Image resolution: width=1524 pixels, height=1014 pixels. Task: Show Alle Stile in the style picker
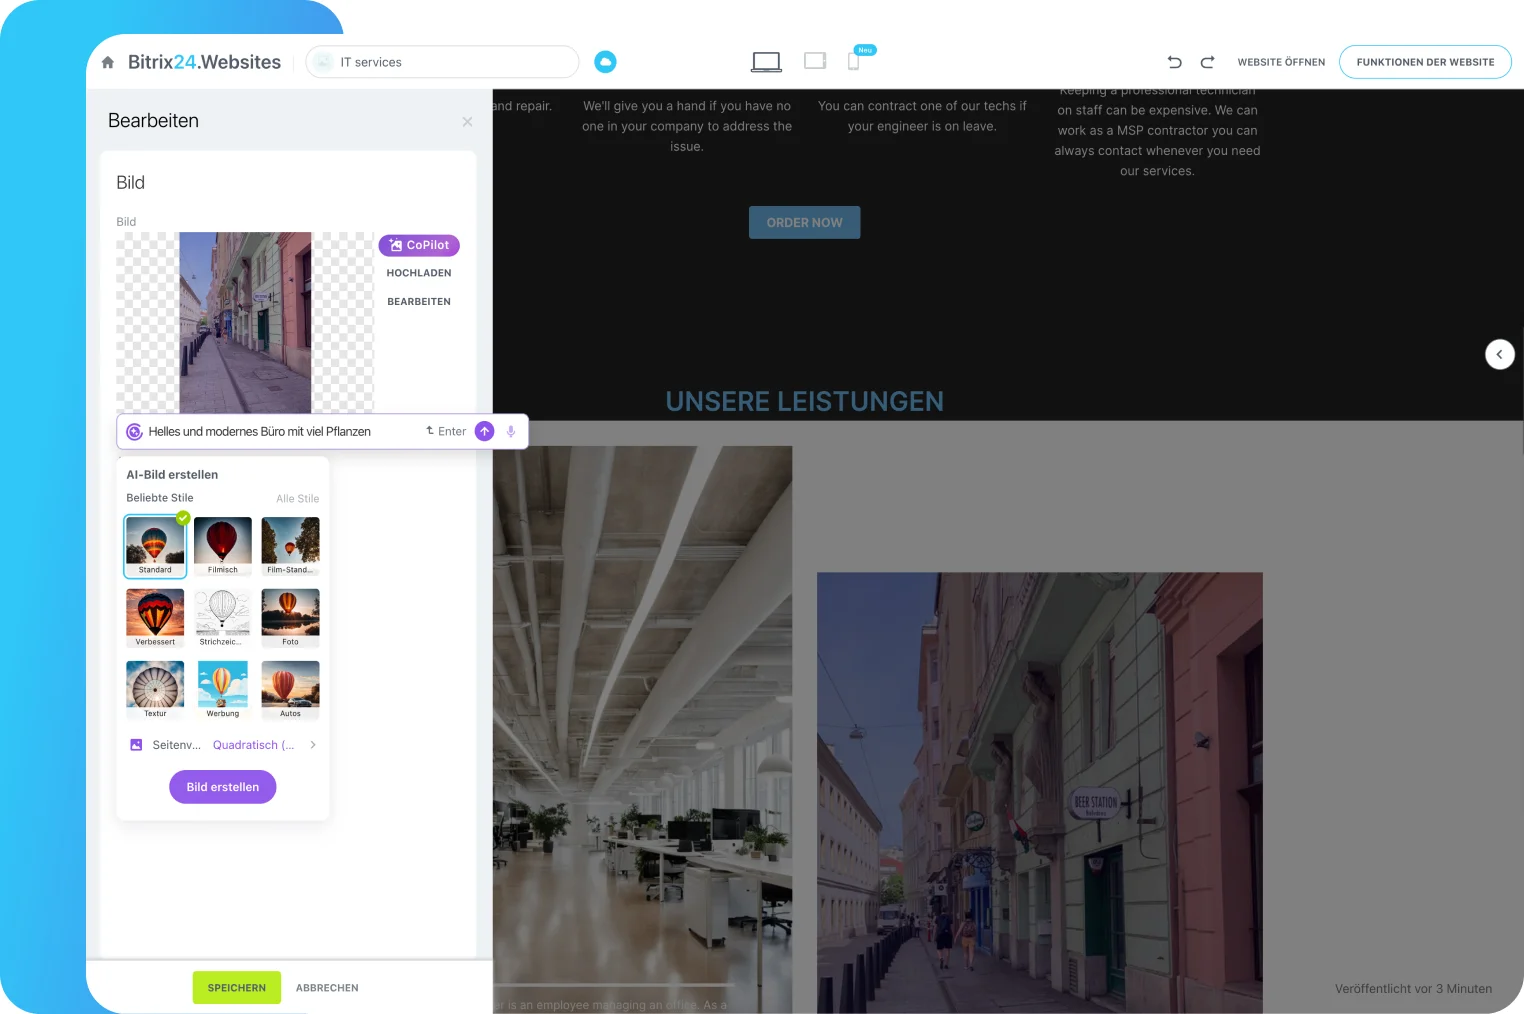[297, 498]
